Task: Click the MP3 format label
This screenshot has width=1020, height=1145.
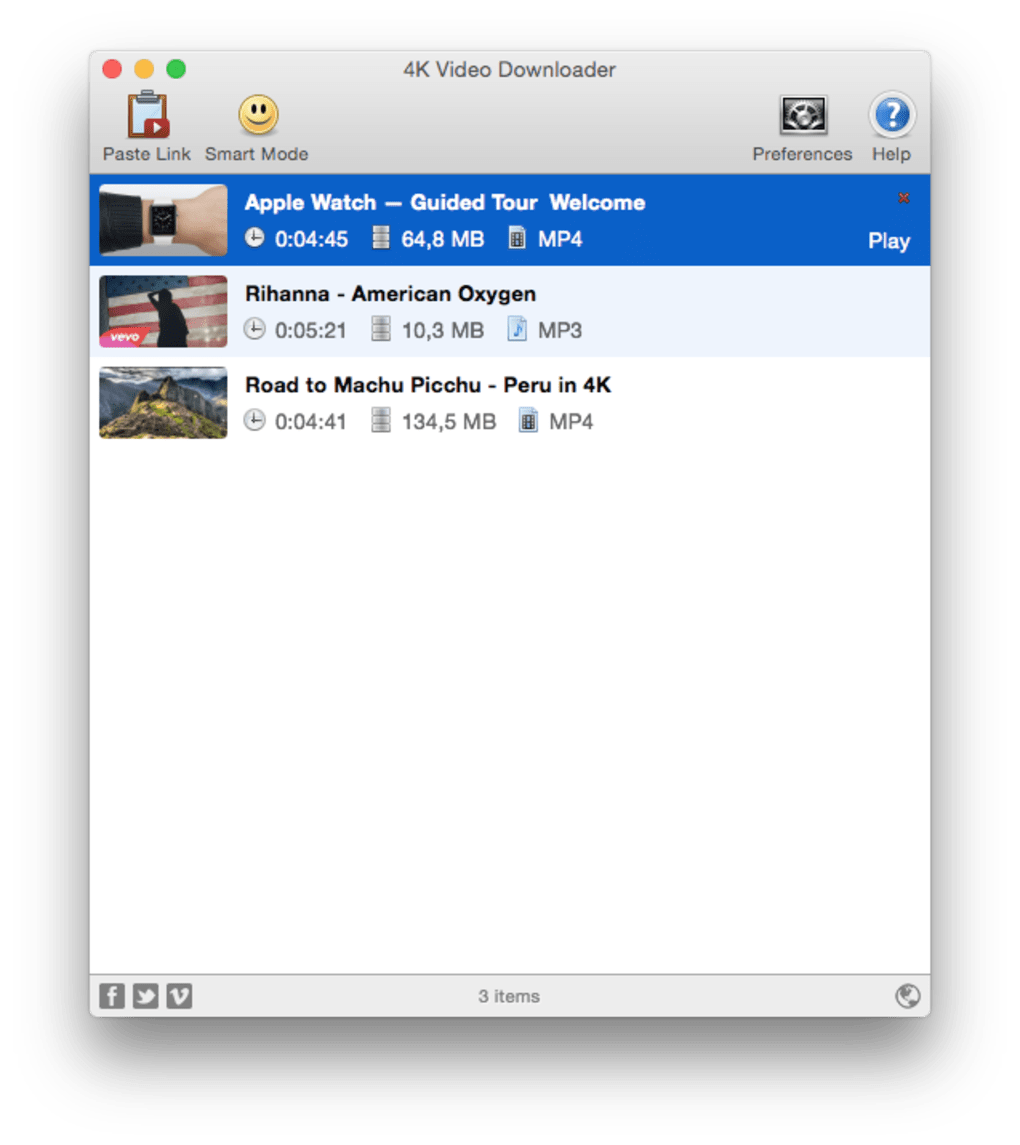Action: (x=560, y=331)
